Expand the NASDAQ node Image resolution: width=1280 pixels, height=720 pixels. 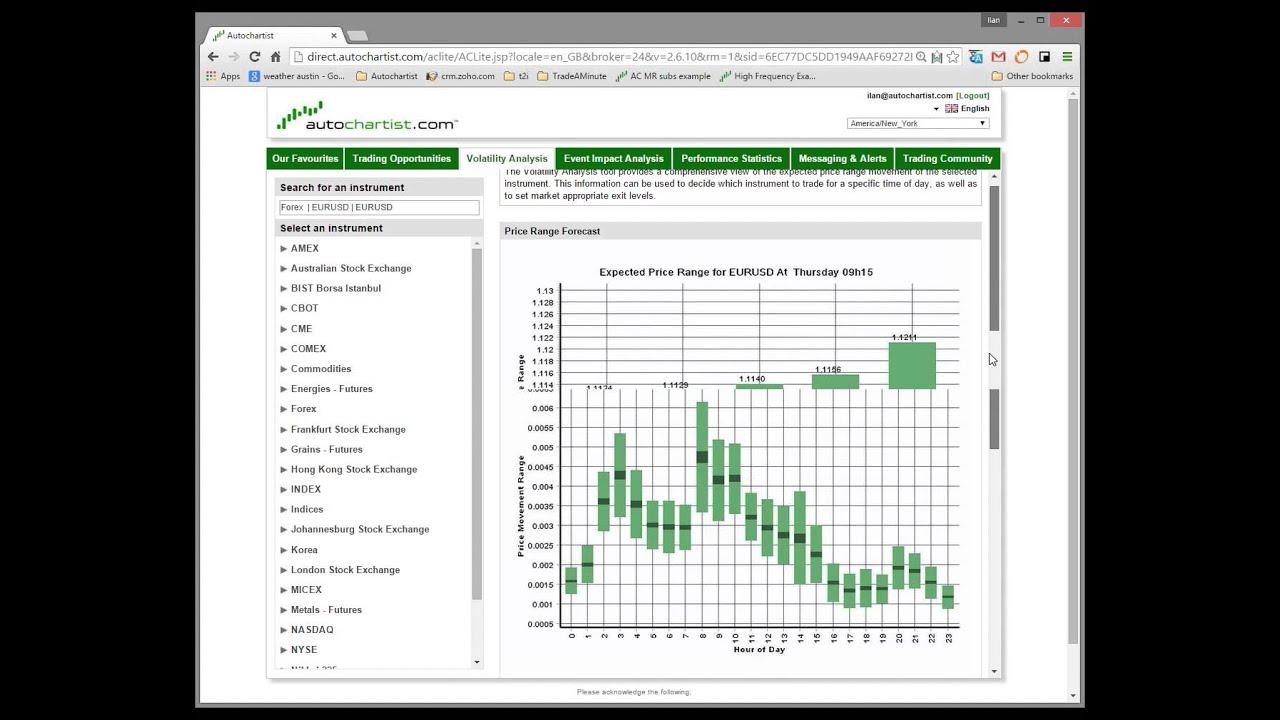click(x=284, y=629)
